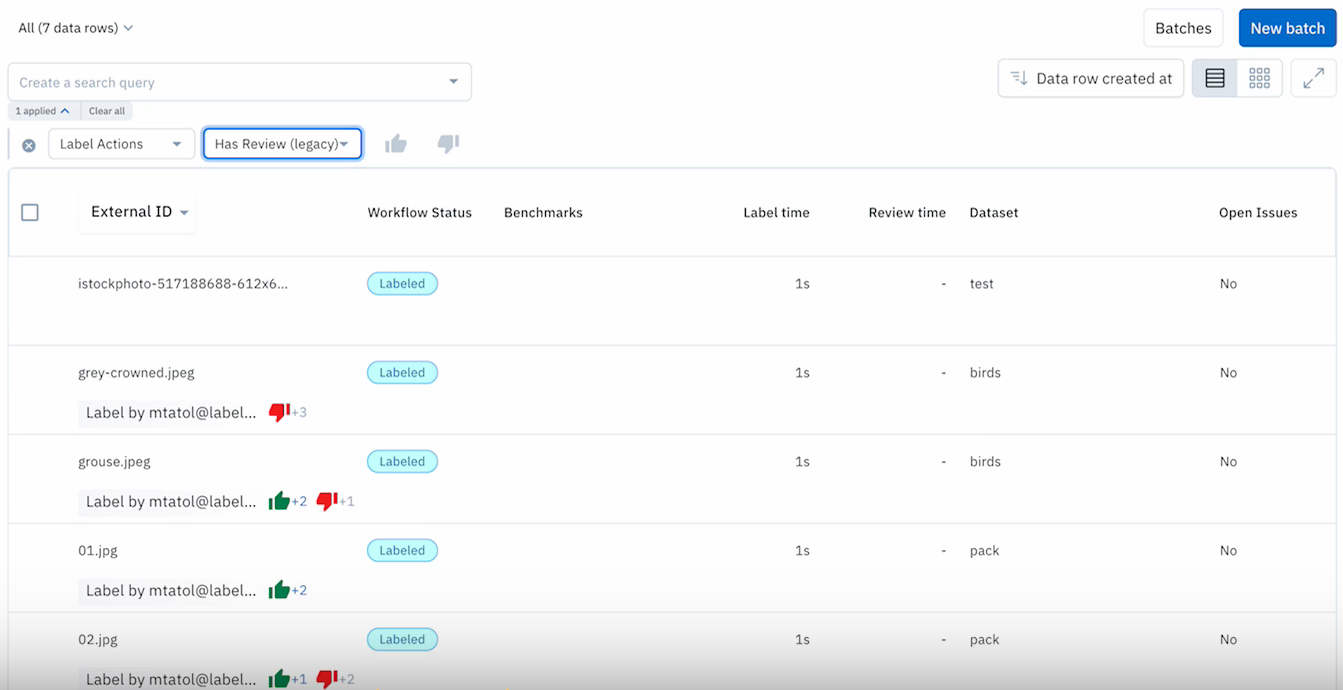The width and height of the screenshot is (1343, 690).
Task: Click Labeled status badge of istockphoto row
Action: pos(402,283)
